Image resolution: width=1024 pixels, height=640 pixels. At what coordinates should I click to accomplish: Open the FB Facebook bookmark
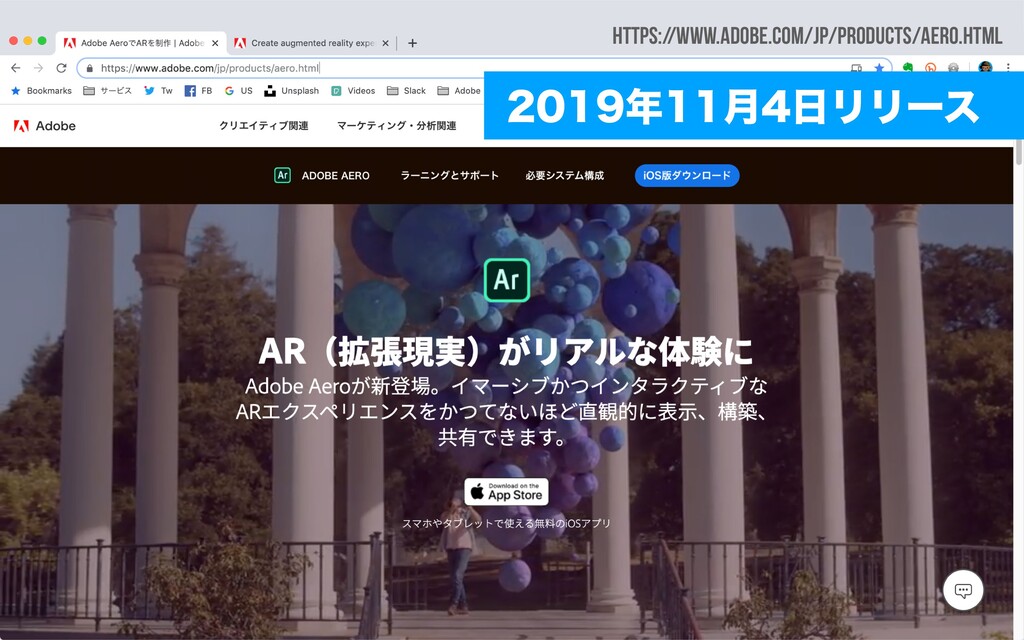tap(199, 91)
